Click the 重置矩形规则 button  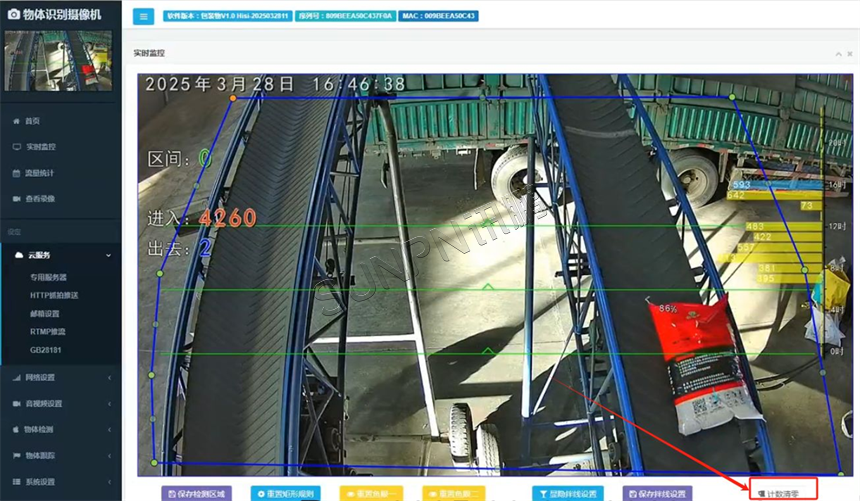tap(285, 493)
